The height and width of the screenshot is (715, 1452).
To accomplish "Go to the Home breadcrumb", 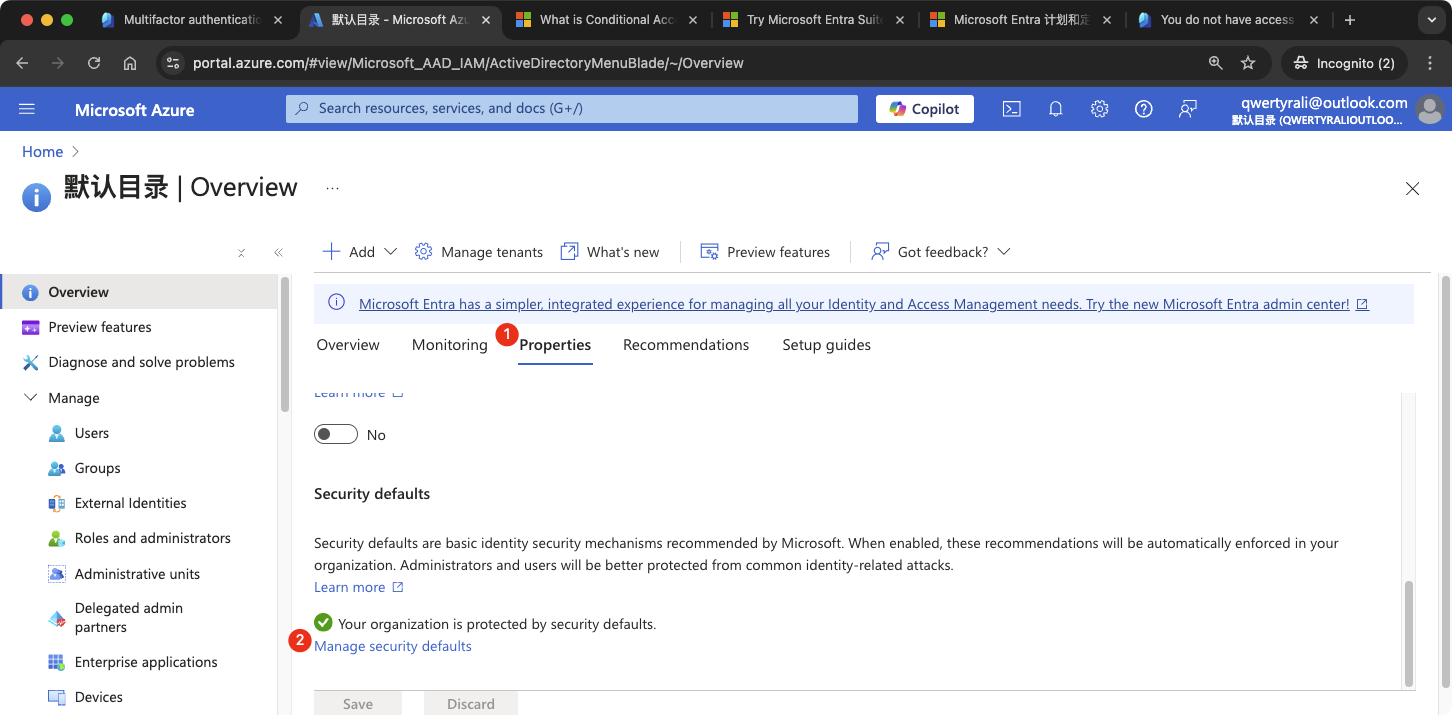I will tap(43, 152).
